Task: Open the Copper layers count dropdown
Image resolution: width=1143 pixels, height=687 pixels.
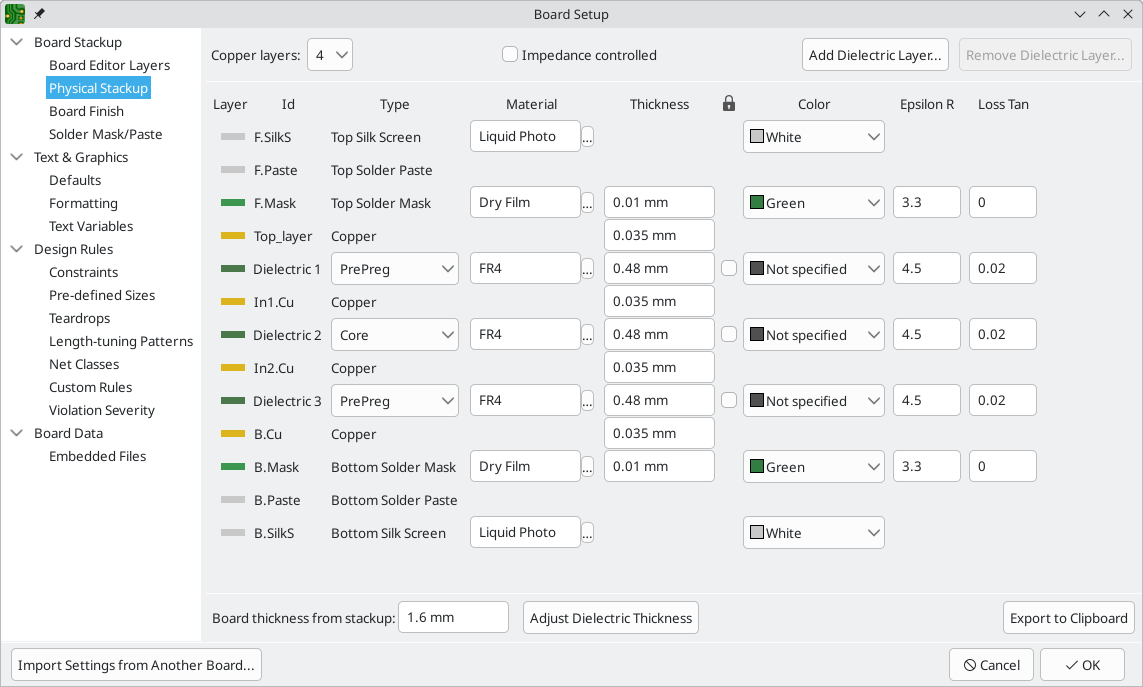Action: 329,55
